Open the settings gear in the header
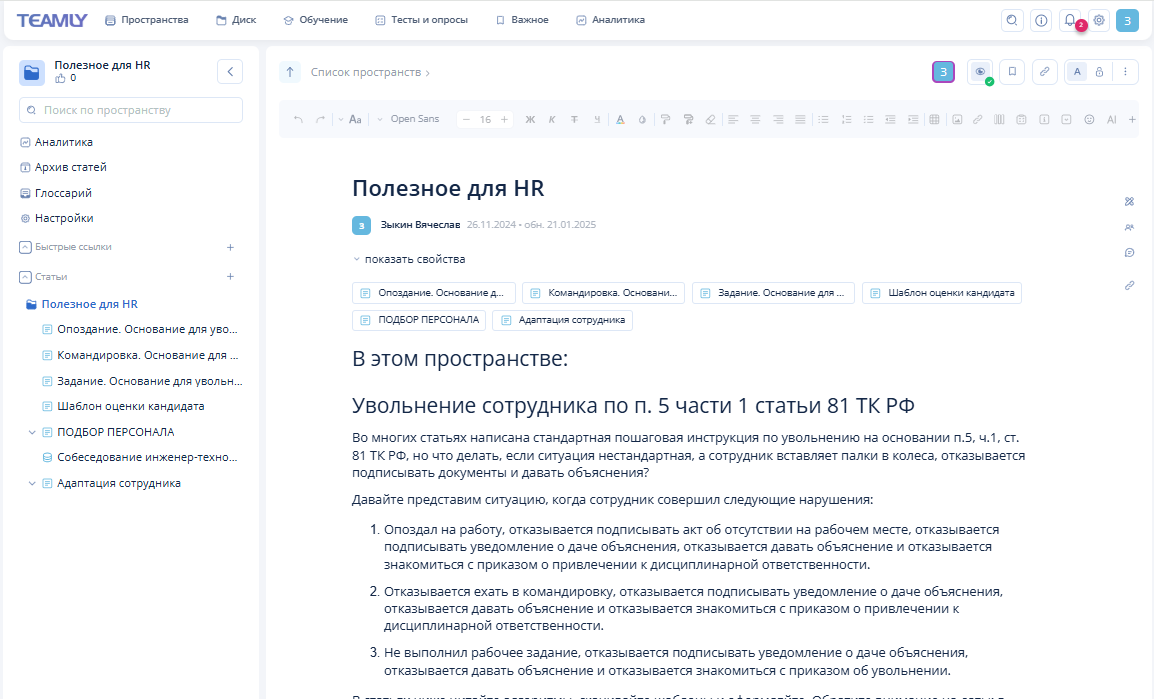Viewport: 1154px width, 699px height. 1099,21
